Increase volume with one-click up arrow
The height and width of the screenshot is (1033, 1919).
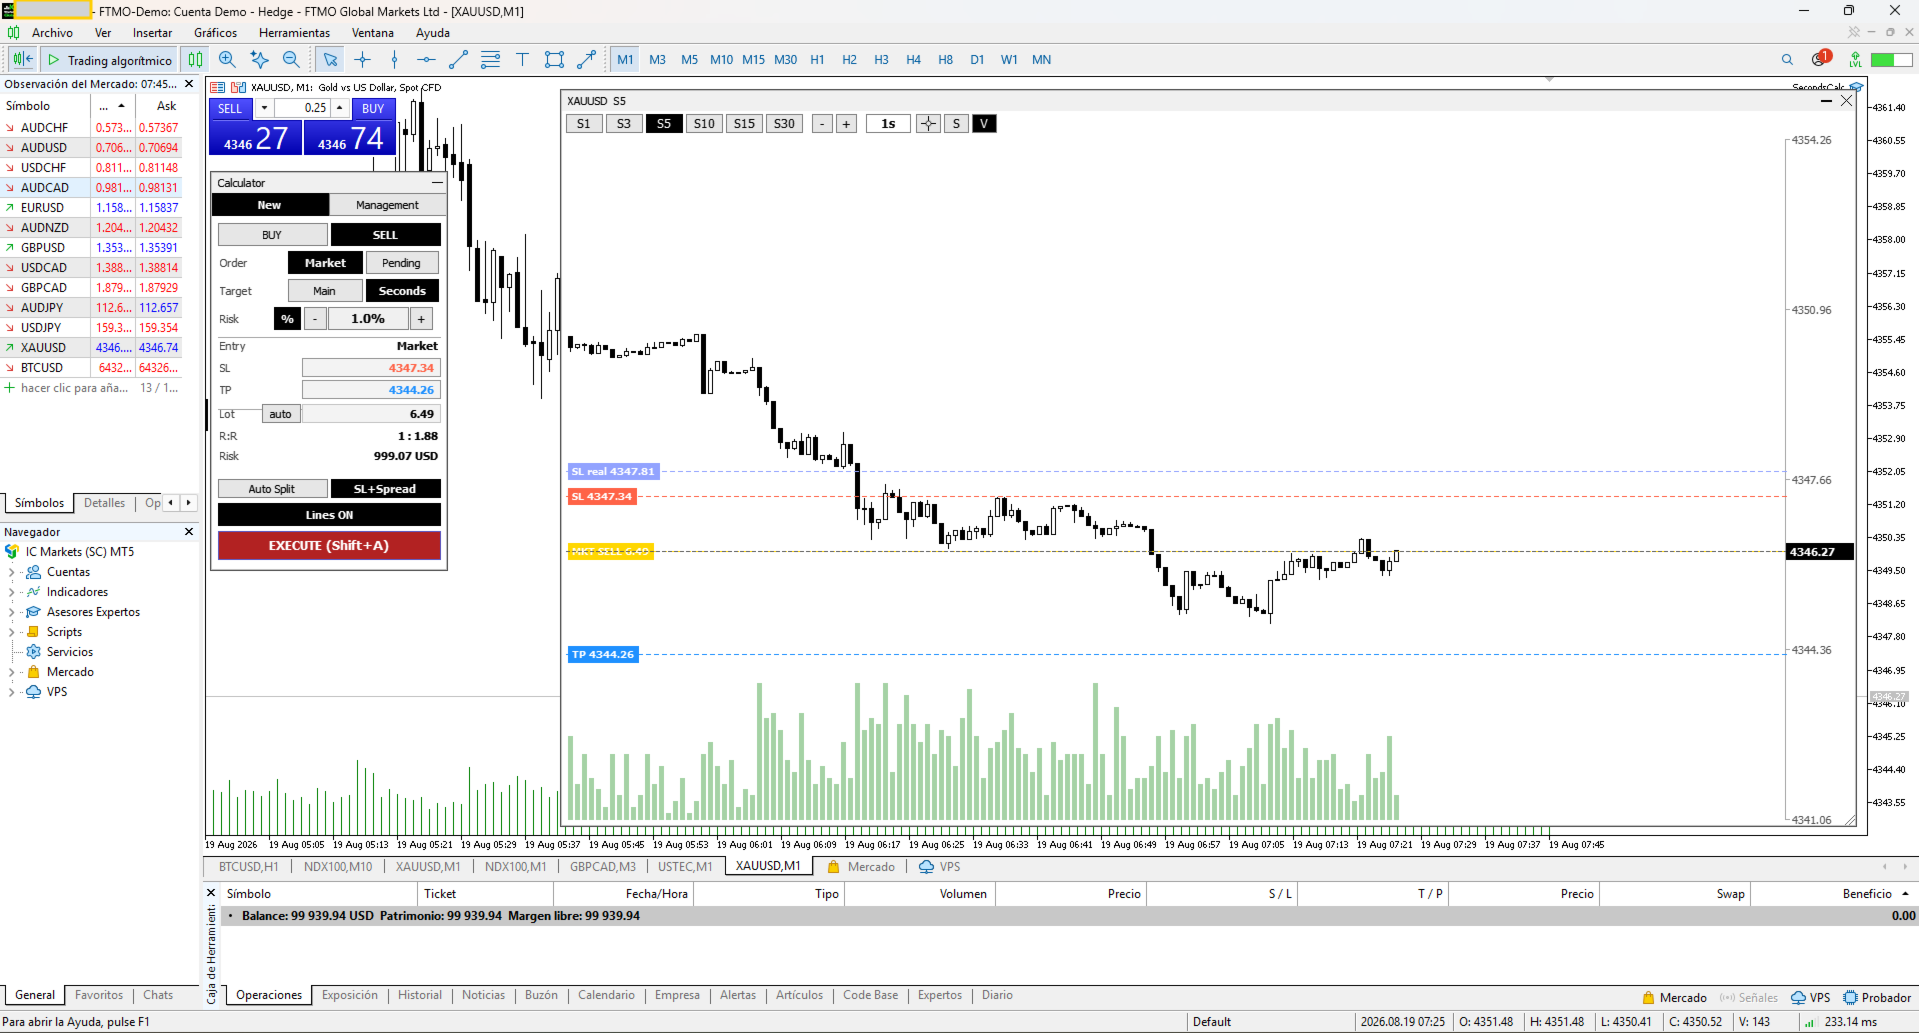tap(340, 108)
